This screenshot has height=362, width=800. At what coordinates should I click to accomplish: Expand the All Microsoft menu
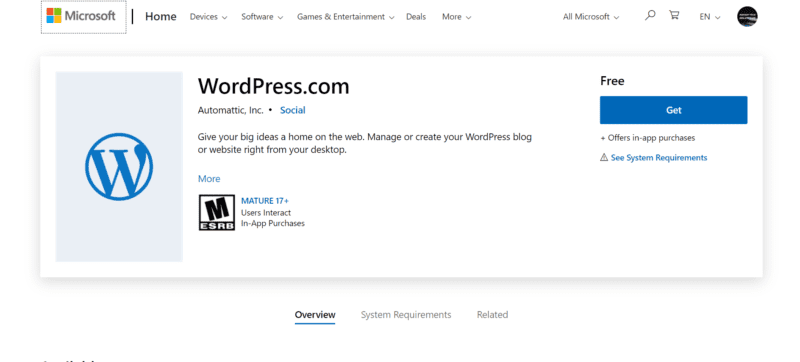coord(591,17)
